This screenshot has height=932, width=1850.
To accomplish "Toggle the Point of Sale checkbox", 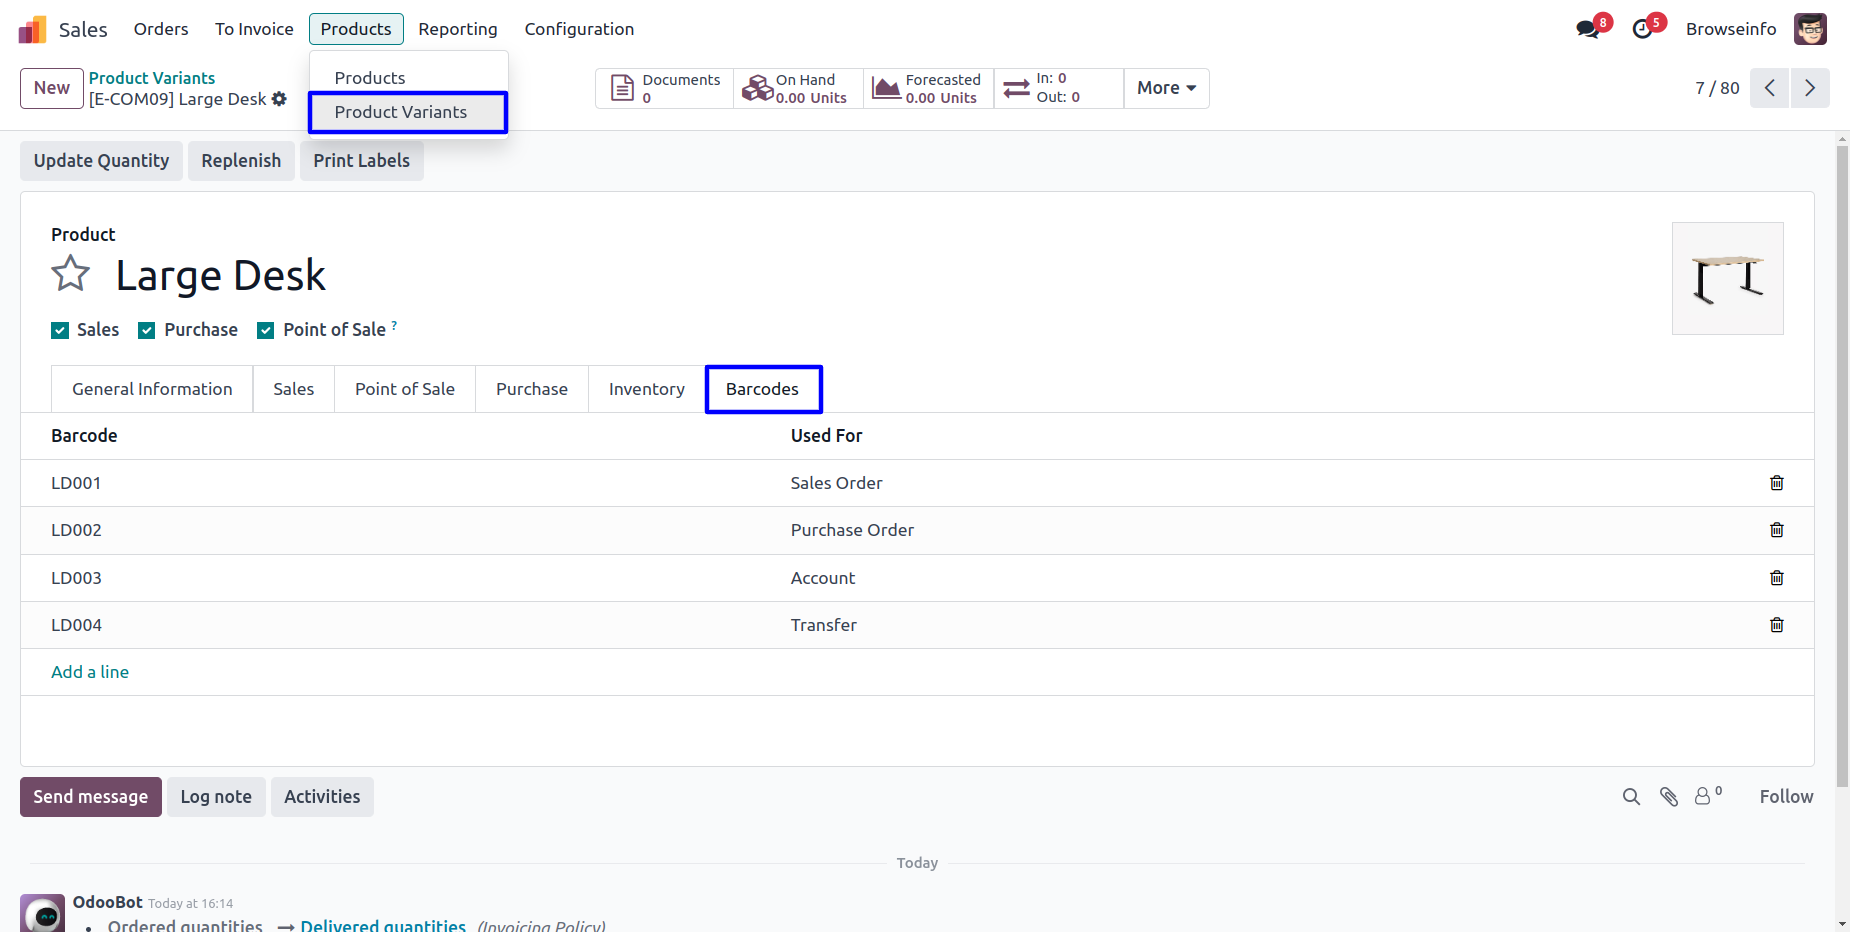I will tap(266, 331).
